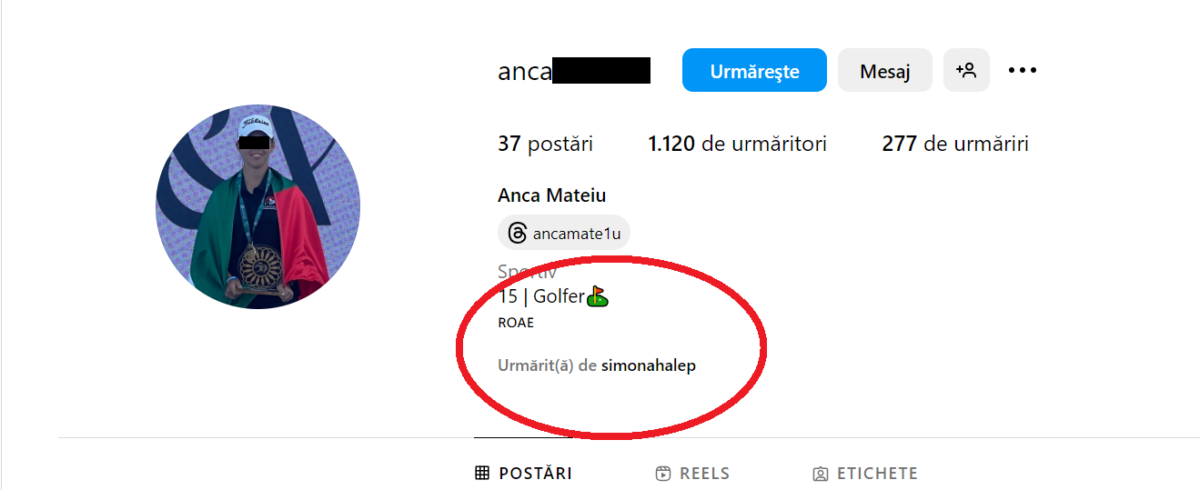The image size is (1200, 490).
Task: Switch to the ETICHETE tab
Action: pos(865,473)
